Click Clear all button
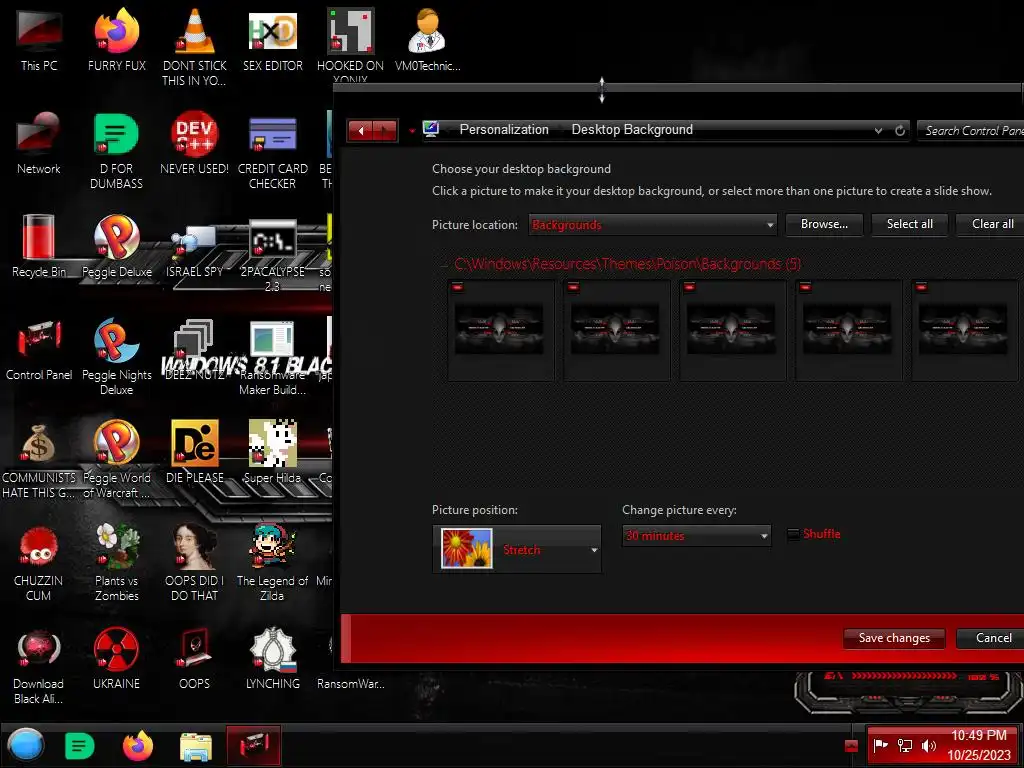Image resolution: width=1024 pixels, height=768 pixels. pyautogui.click(x=992, y=224)
